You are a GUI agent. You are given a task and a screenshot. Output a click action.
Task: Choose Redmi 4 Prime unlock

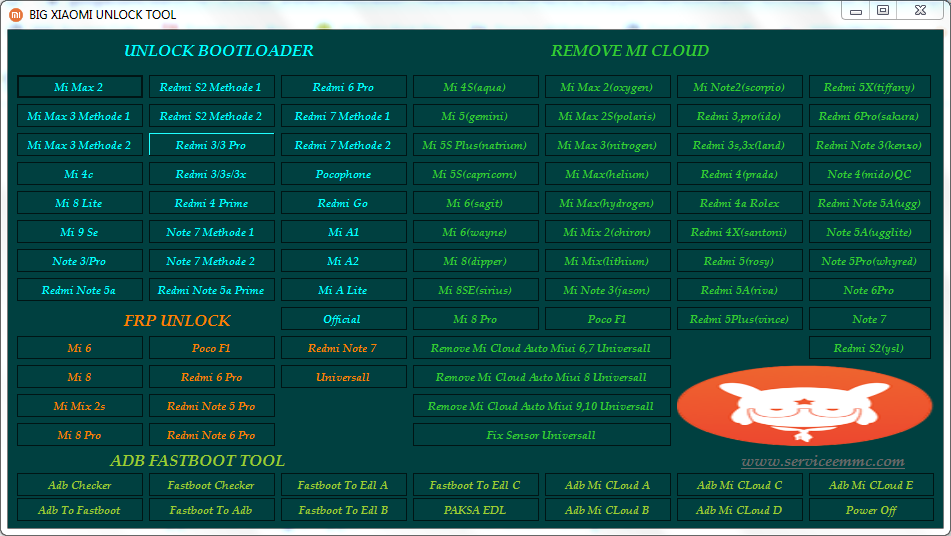coord(212,203)
